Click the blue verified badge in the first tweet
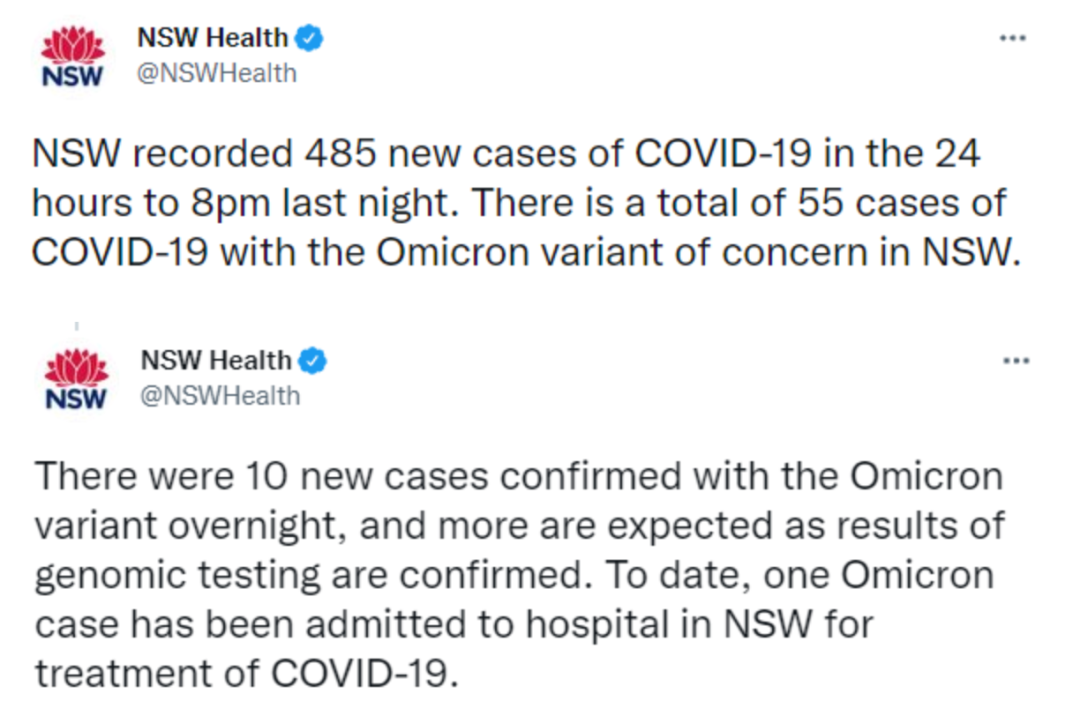The height and width of the screenshot is (716, 1080). tap(309, 38)
